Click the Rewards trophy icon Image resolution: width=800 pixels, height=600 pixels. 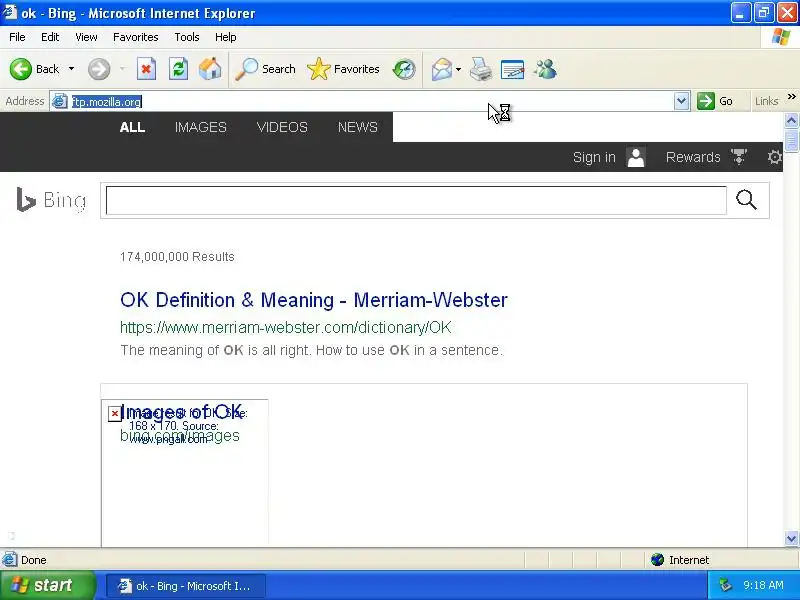pos(739,157)
